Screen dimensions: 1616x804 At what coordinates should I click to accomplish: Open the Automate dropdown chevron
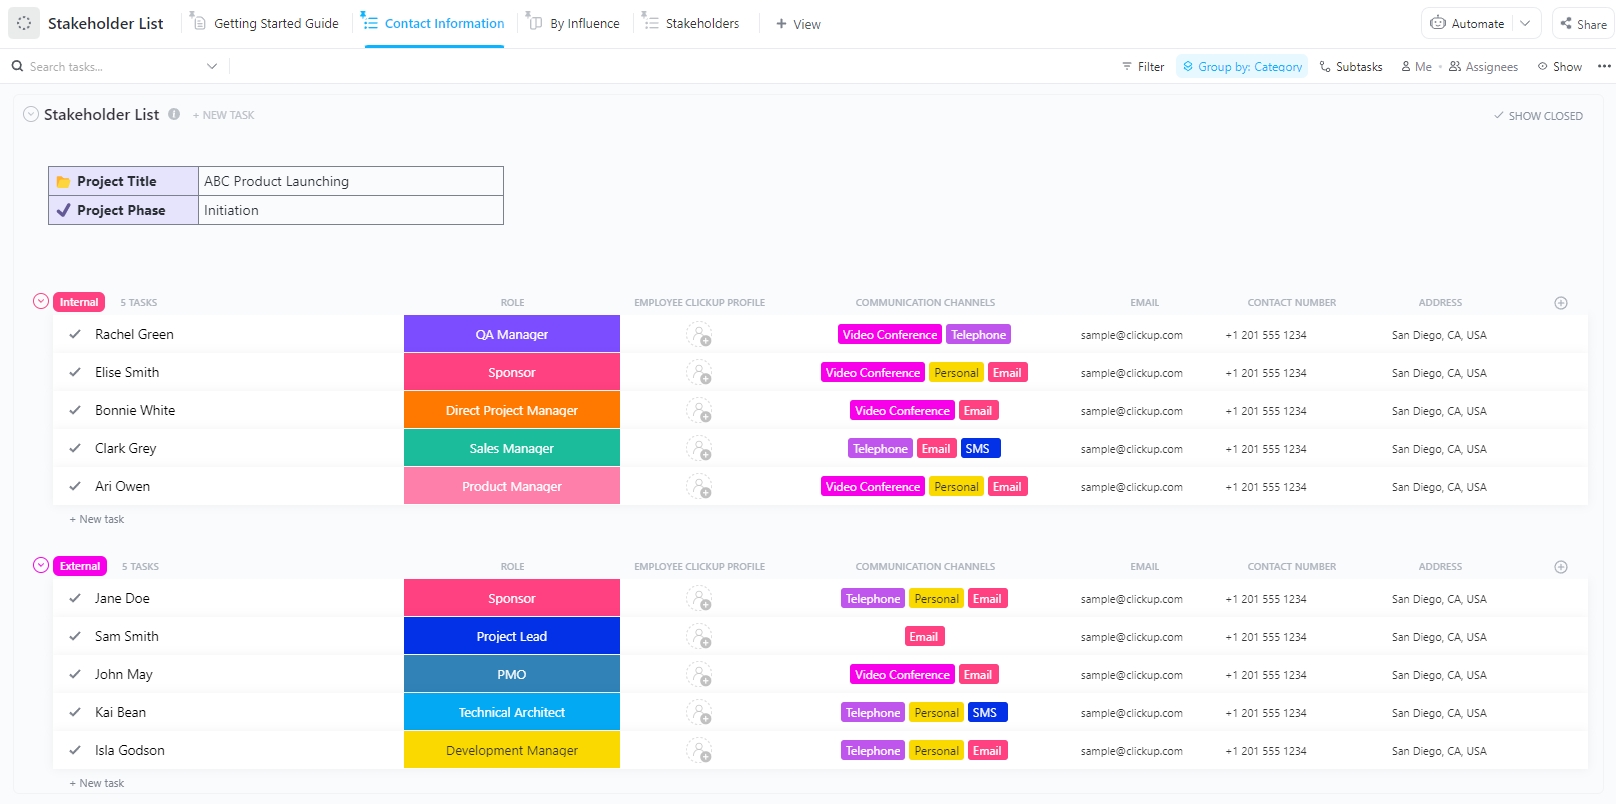pos(1525,23)
